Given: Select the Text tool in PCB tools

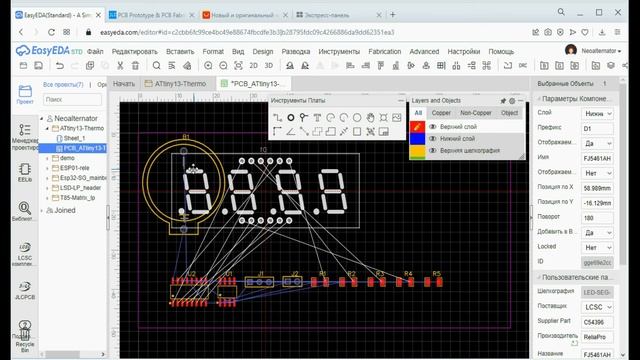Looking at the screenshot, I should pos(317,118).
